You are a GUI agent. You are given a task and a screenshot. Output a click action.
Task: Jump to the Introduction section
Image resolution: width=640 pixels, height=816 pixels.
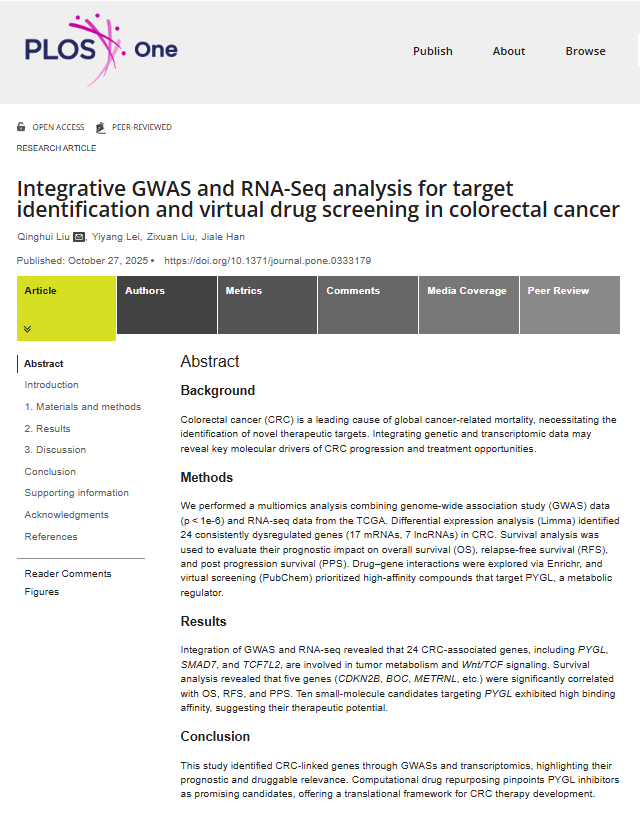pos(52,385)
